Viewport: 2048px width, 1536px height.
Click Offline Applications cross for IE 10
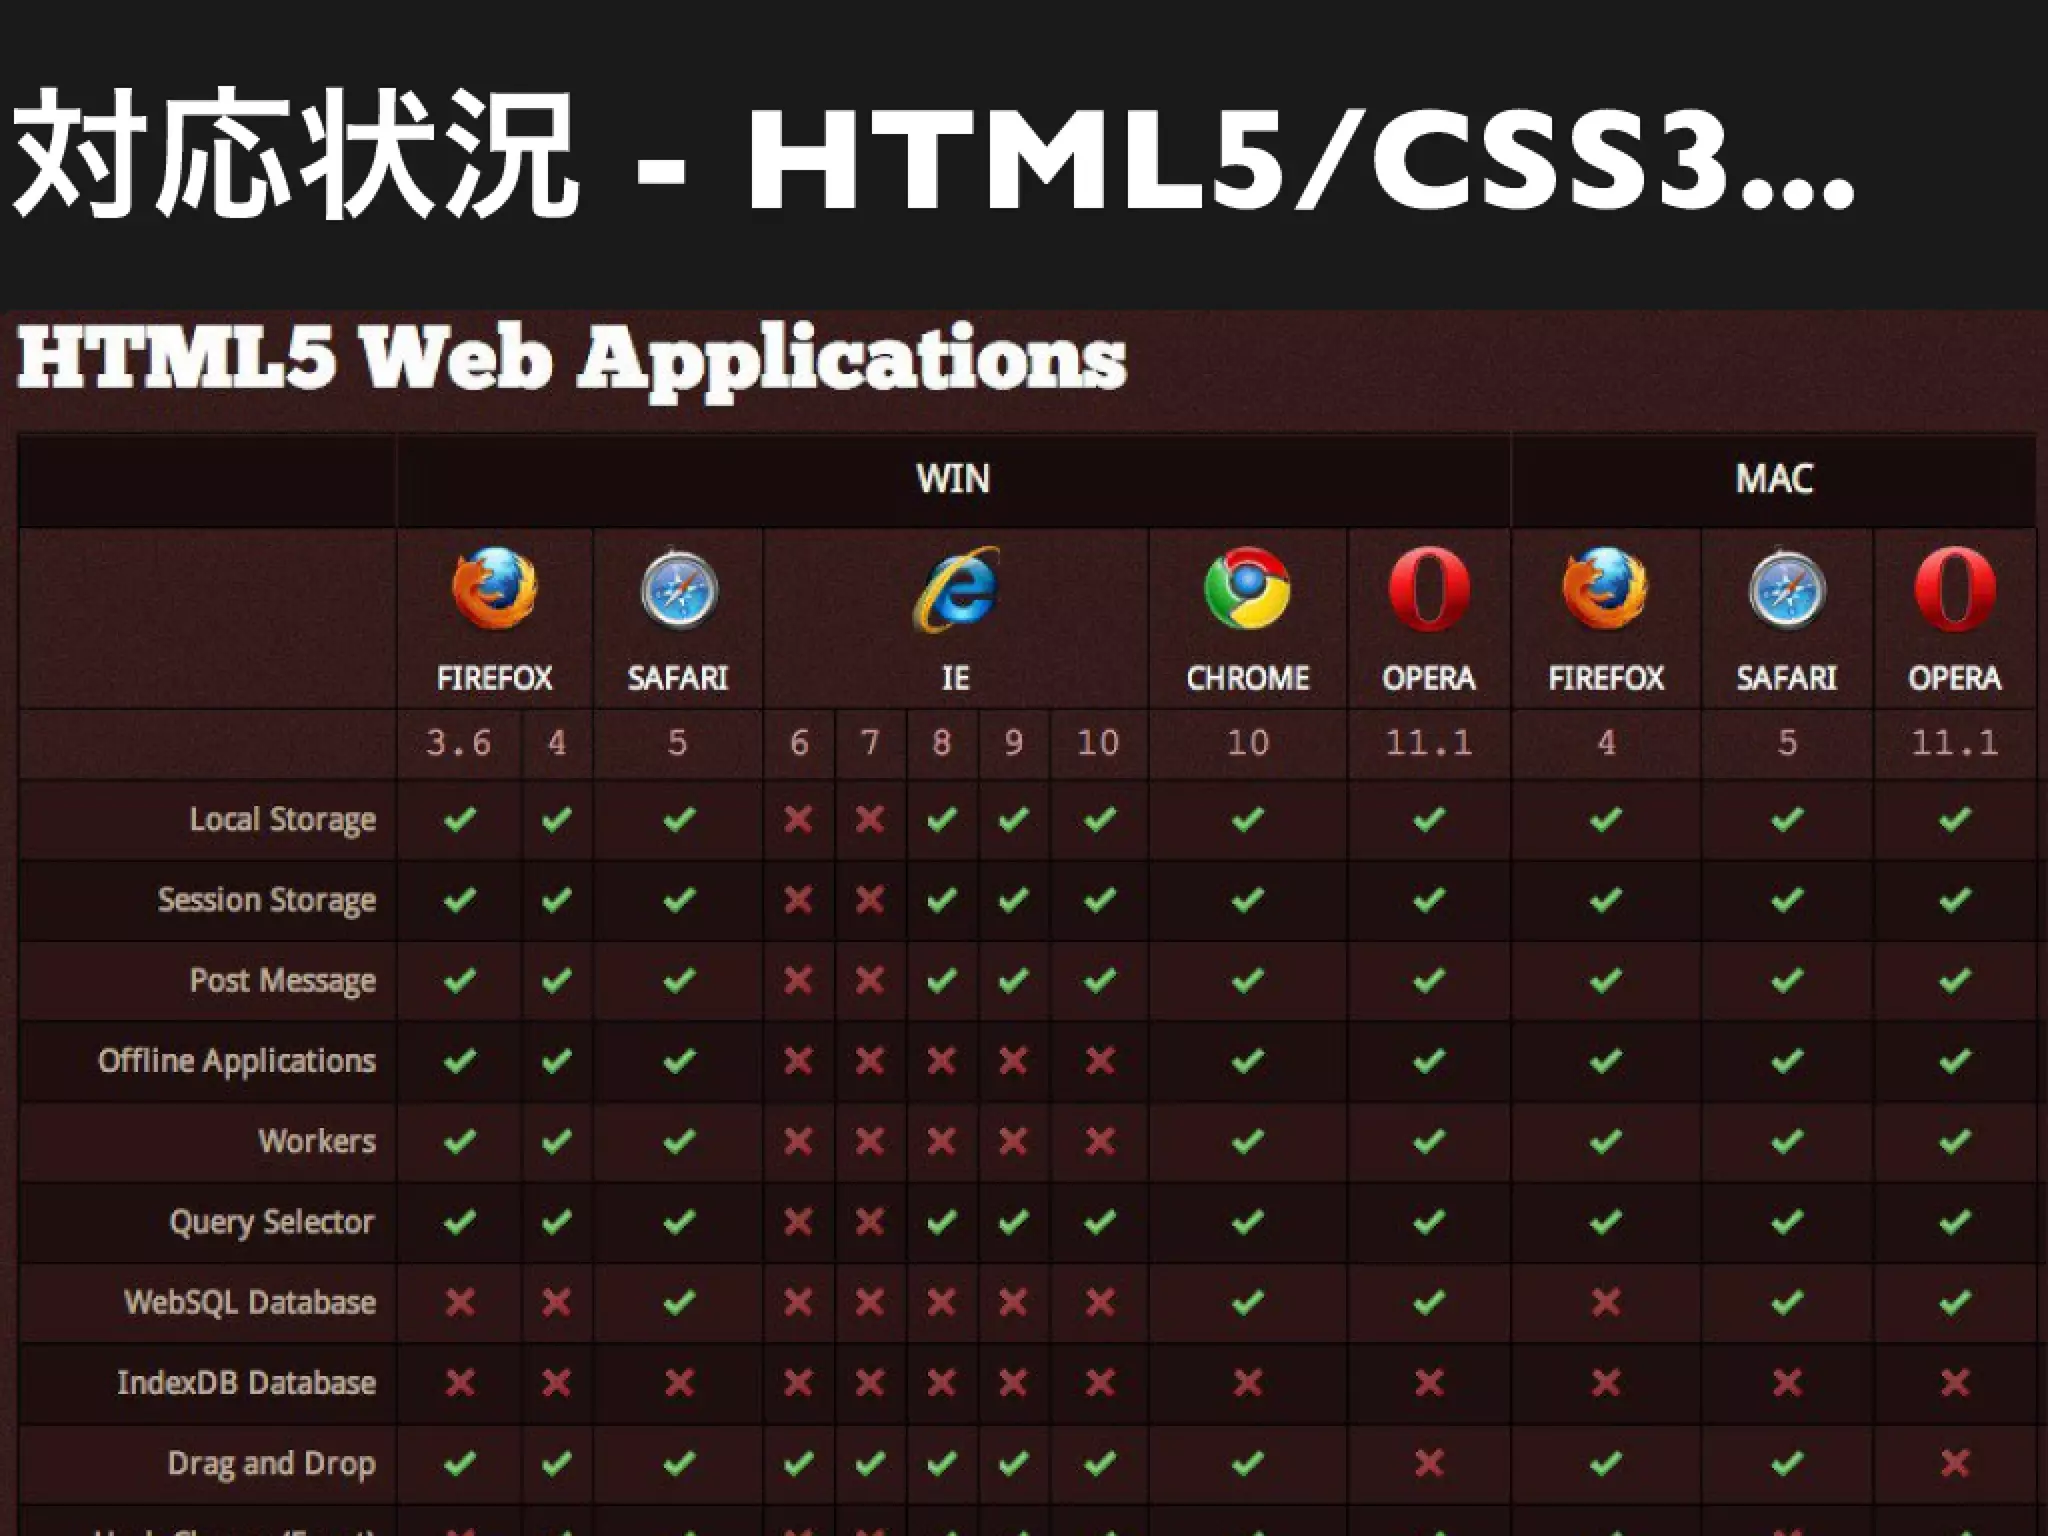point(1100,1060)
